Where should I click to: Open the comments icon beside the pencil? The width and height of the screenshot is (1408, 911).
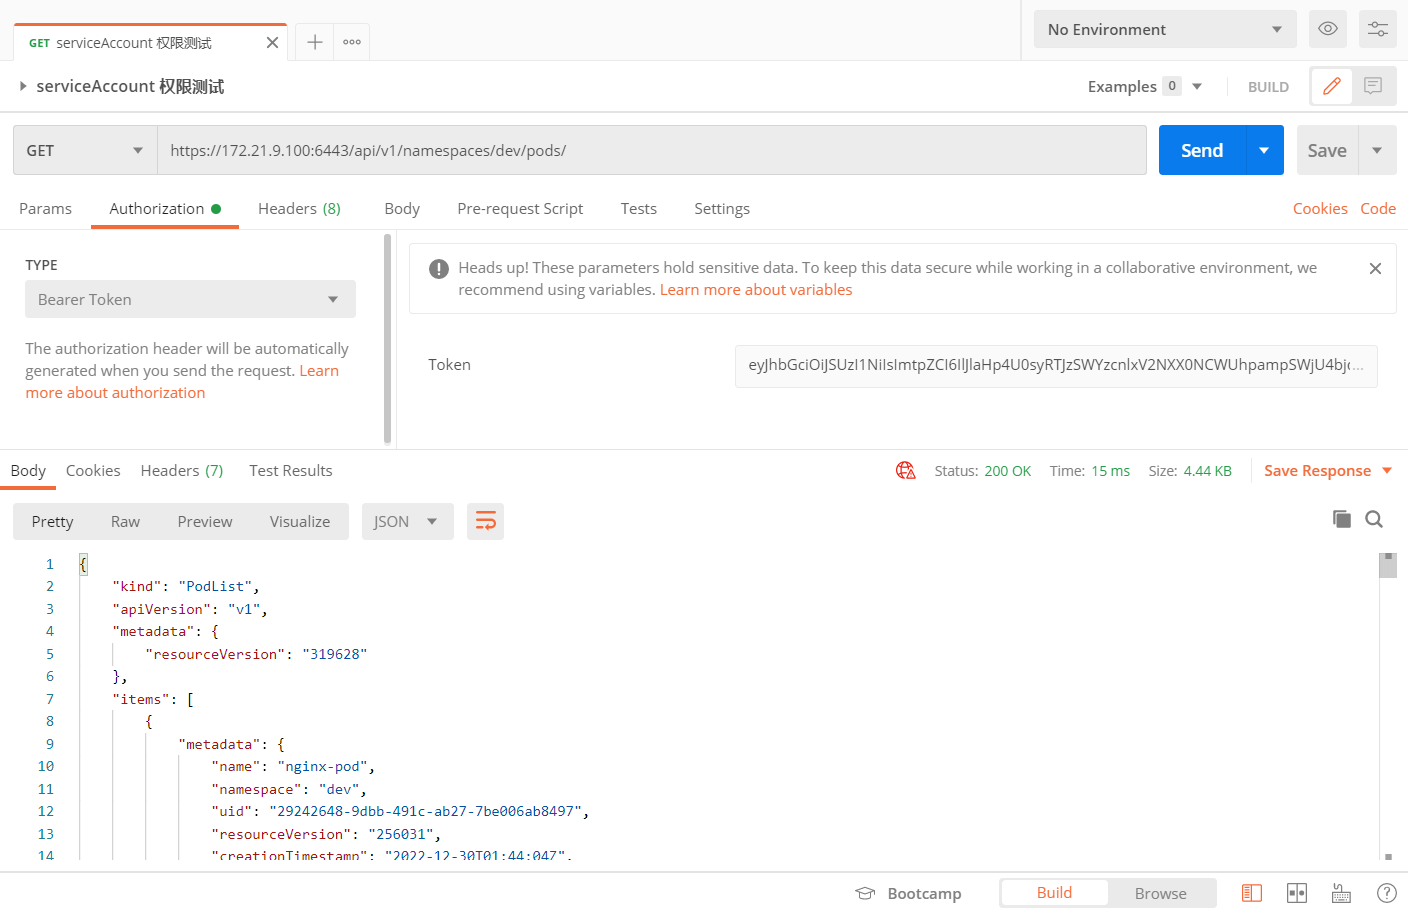point(1373,87)
